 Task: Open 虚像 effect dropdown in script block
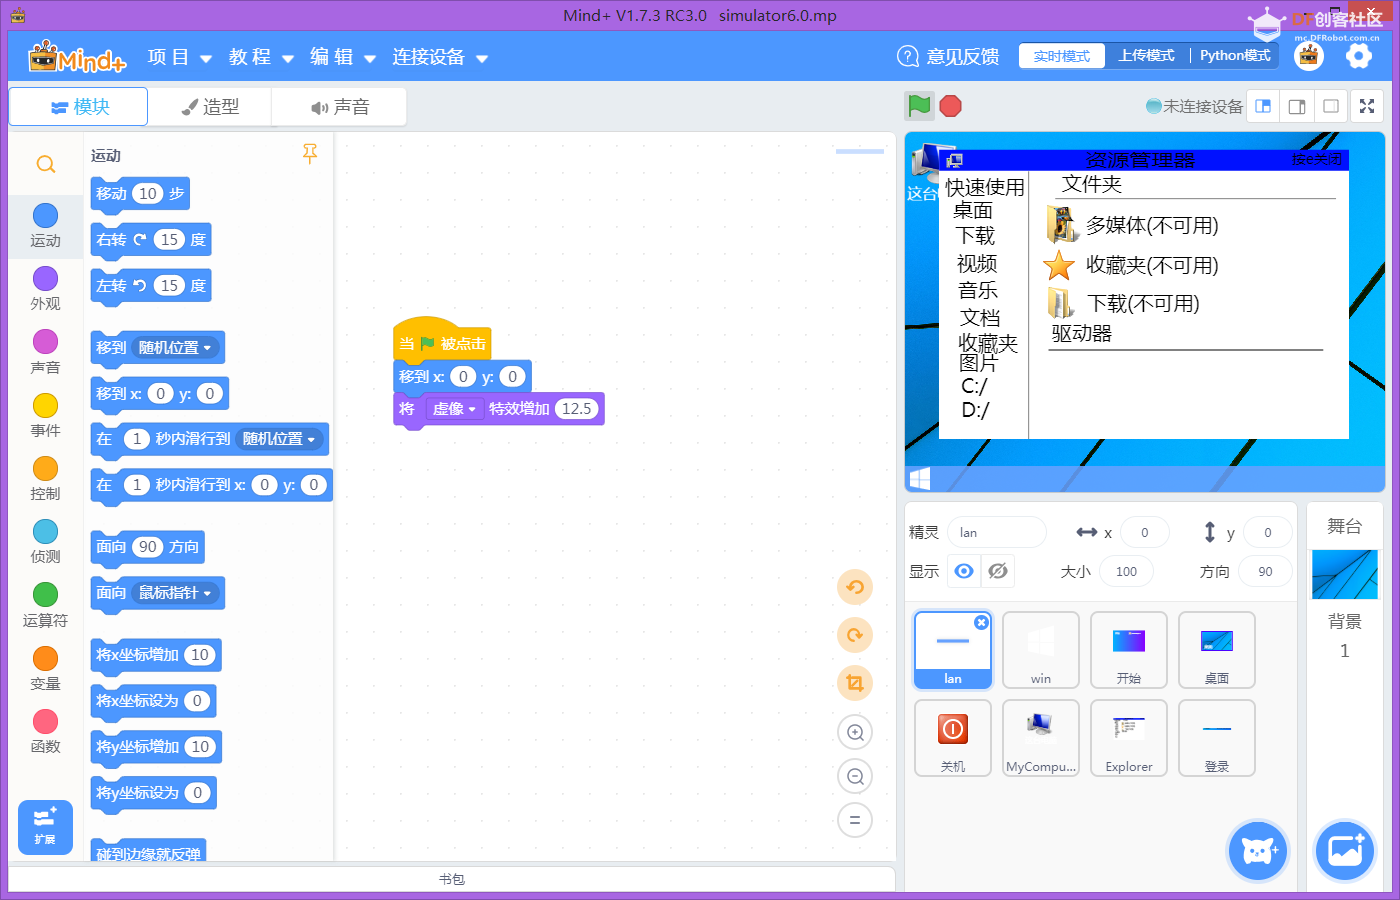454,409
